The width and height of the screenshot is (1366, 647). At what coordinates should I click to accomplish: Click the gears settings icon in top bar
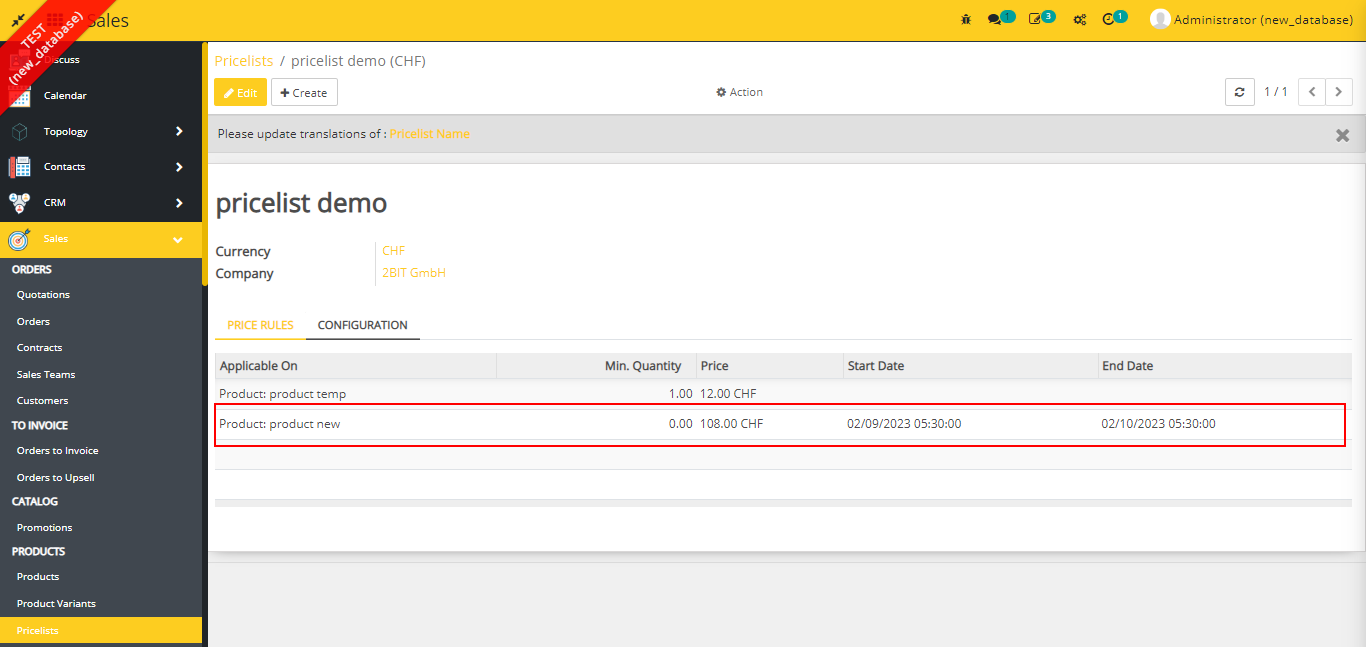coord(1080,20)
